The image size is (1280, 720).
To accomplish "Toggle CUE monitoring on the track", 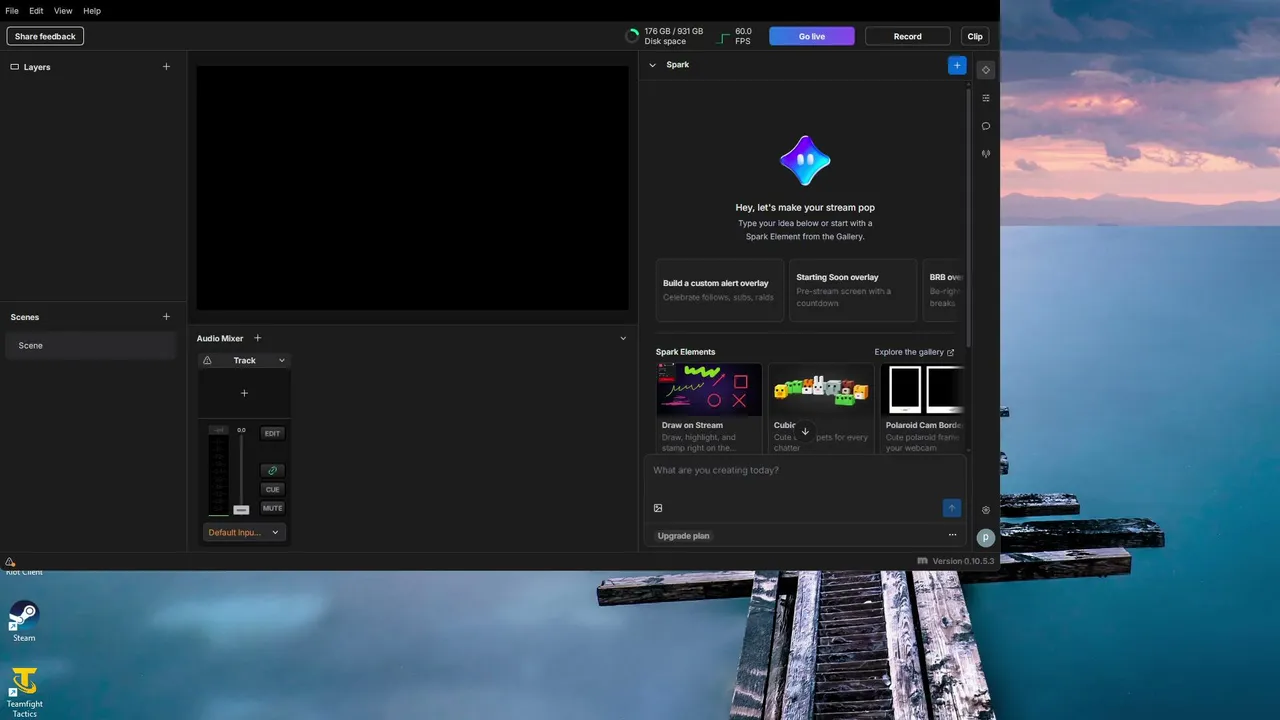I will [x=272, y=489].
